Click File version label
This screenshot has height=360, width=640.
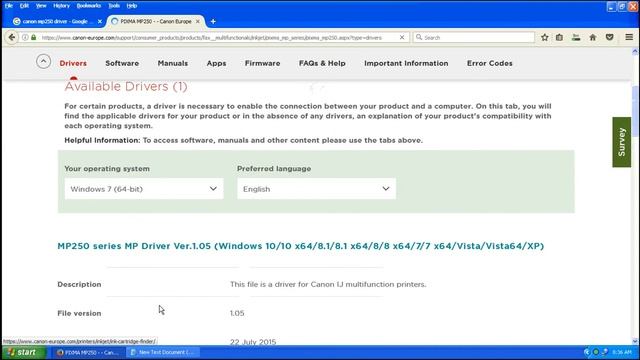(79, 313)
